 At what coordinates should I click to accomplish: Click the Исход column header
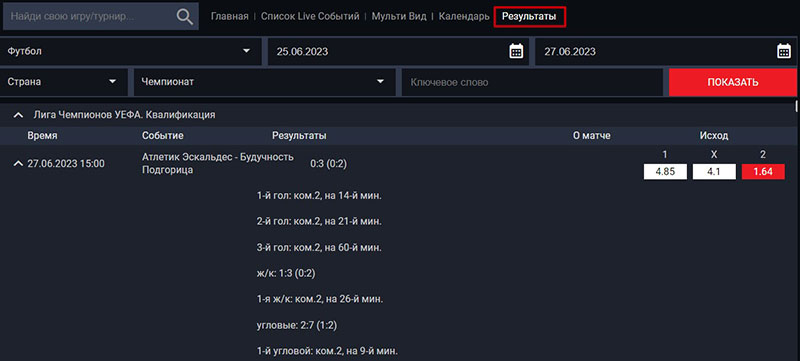tap(714, 136)
